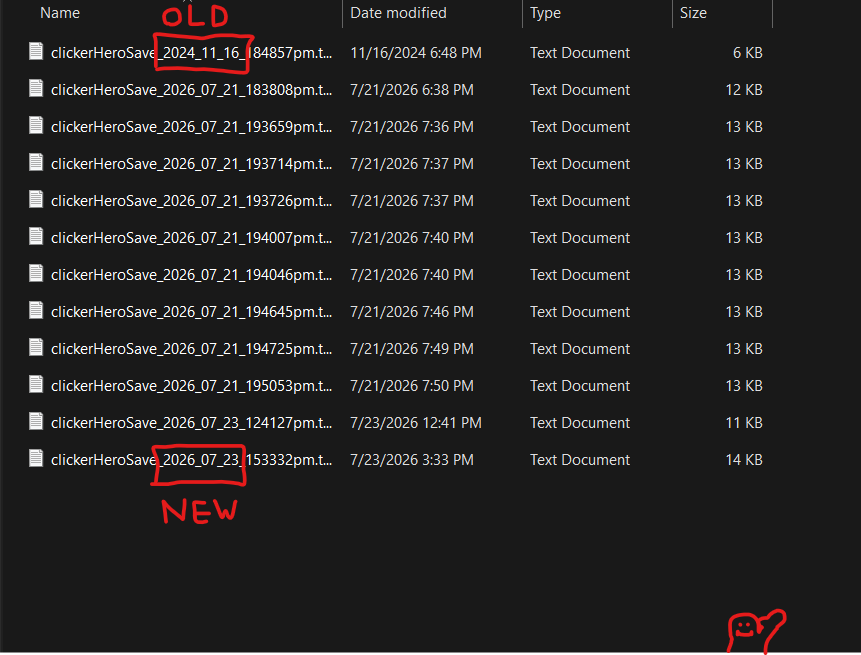Click file icon of clickerHeroSave_2026_07_21_194645pm
861x655 pixels.
click(x=36, y=311)
